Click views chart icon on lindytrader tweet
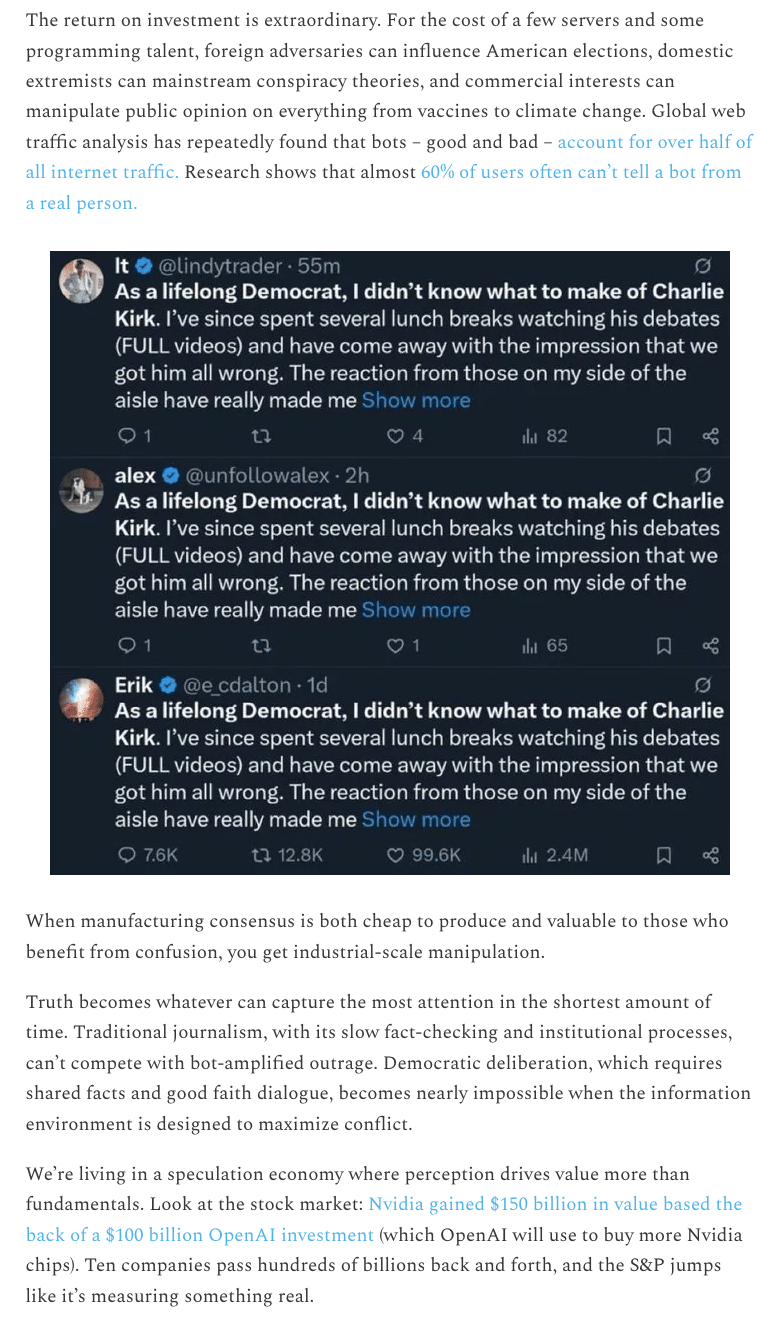This screenshot has height=1319, width=774. tap(530, 436)
